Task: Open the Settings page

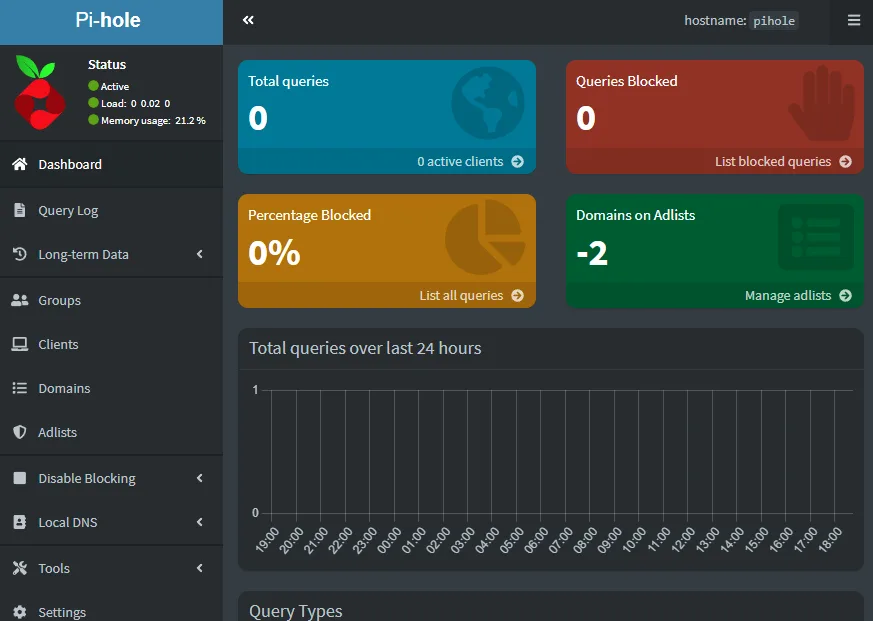Action: point(111,610)
